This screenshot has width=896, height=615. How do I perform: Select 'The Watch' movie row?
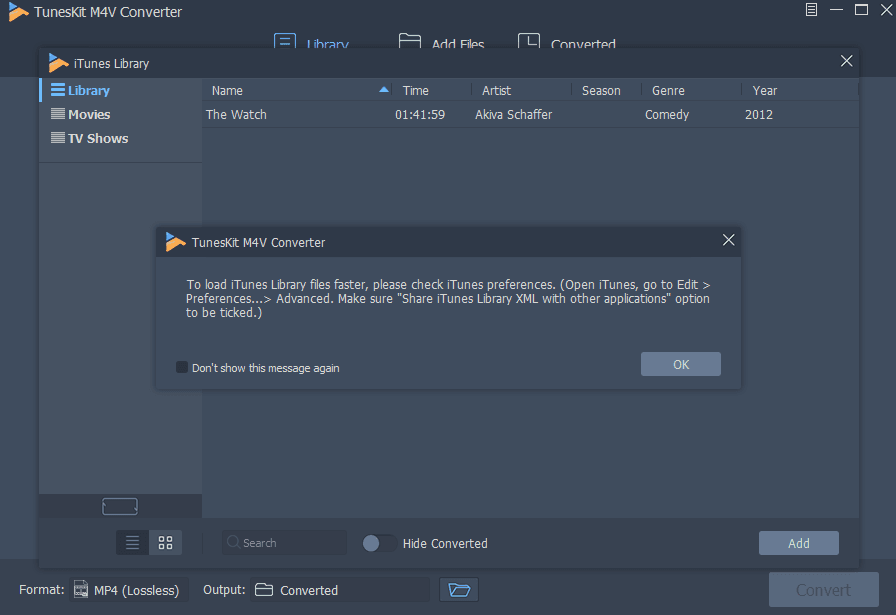tap(530, 114)
